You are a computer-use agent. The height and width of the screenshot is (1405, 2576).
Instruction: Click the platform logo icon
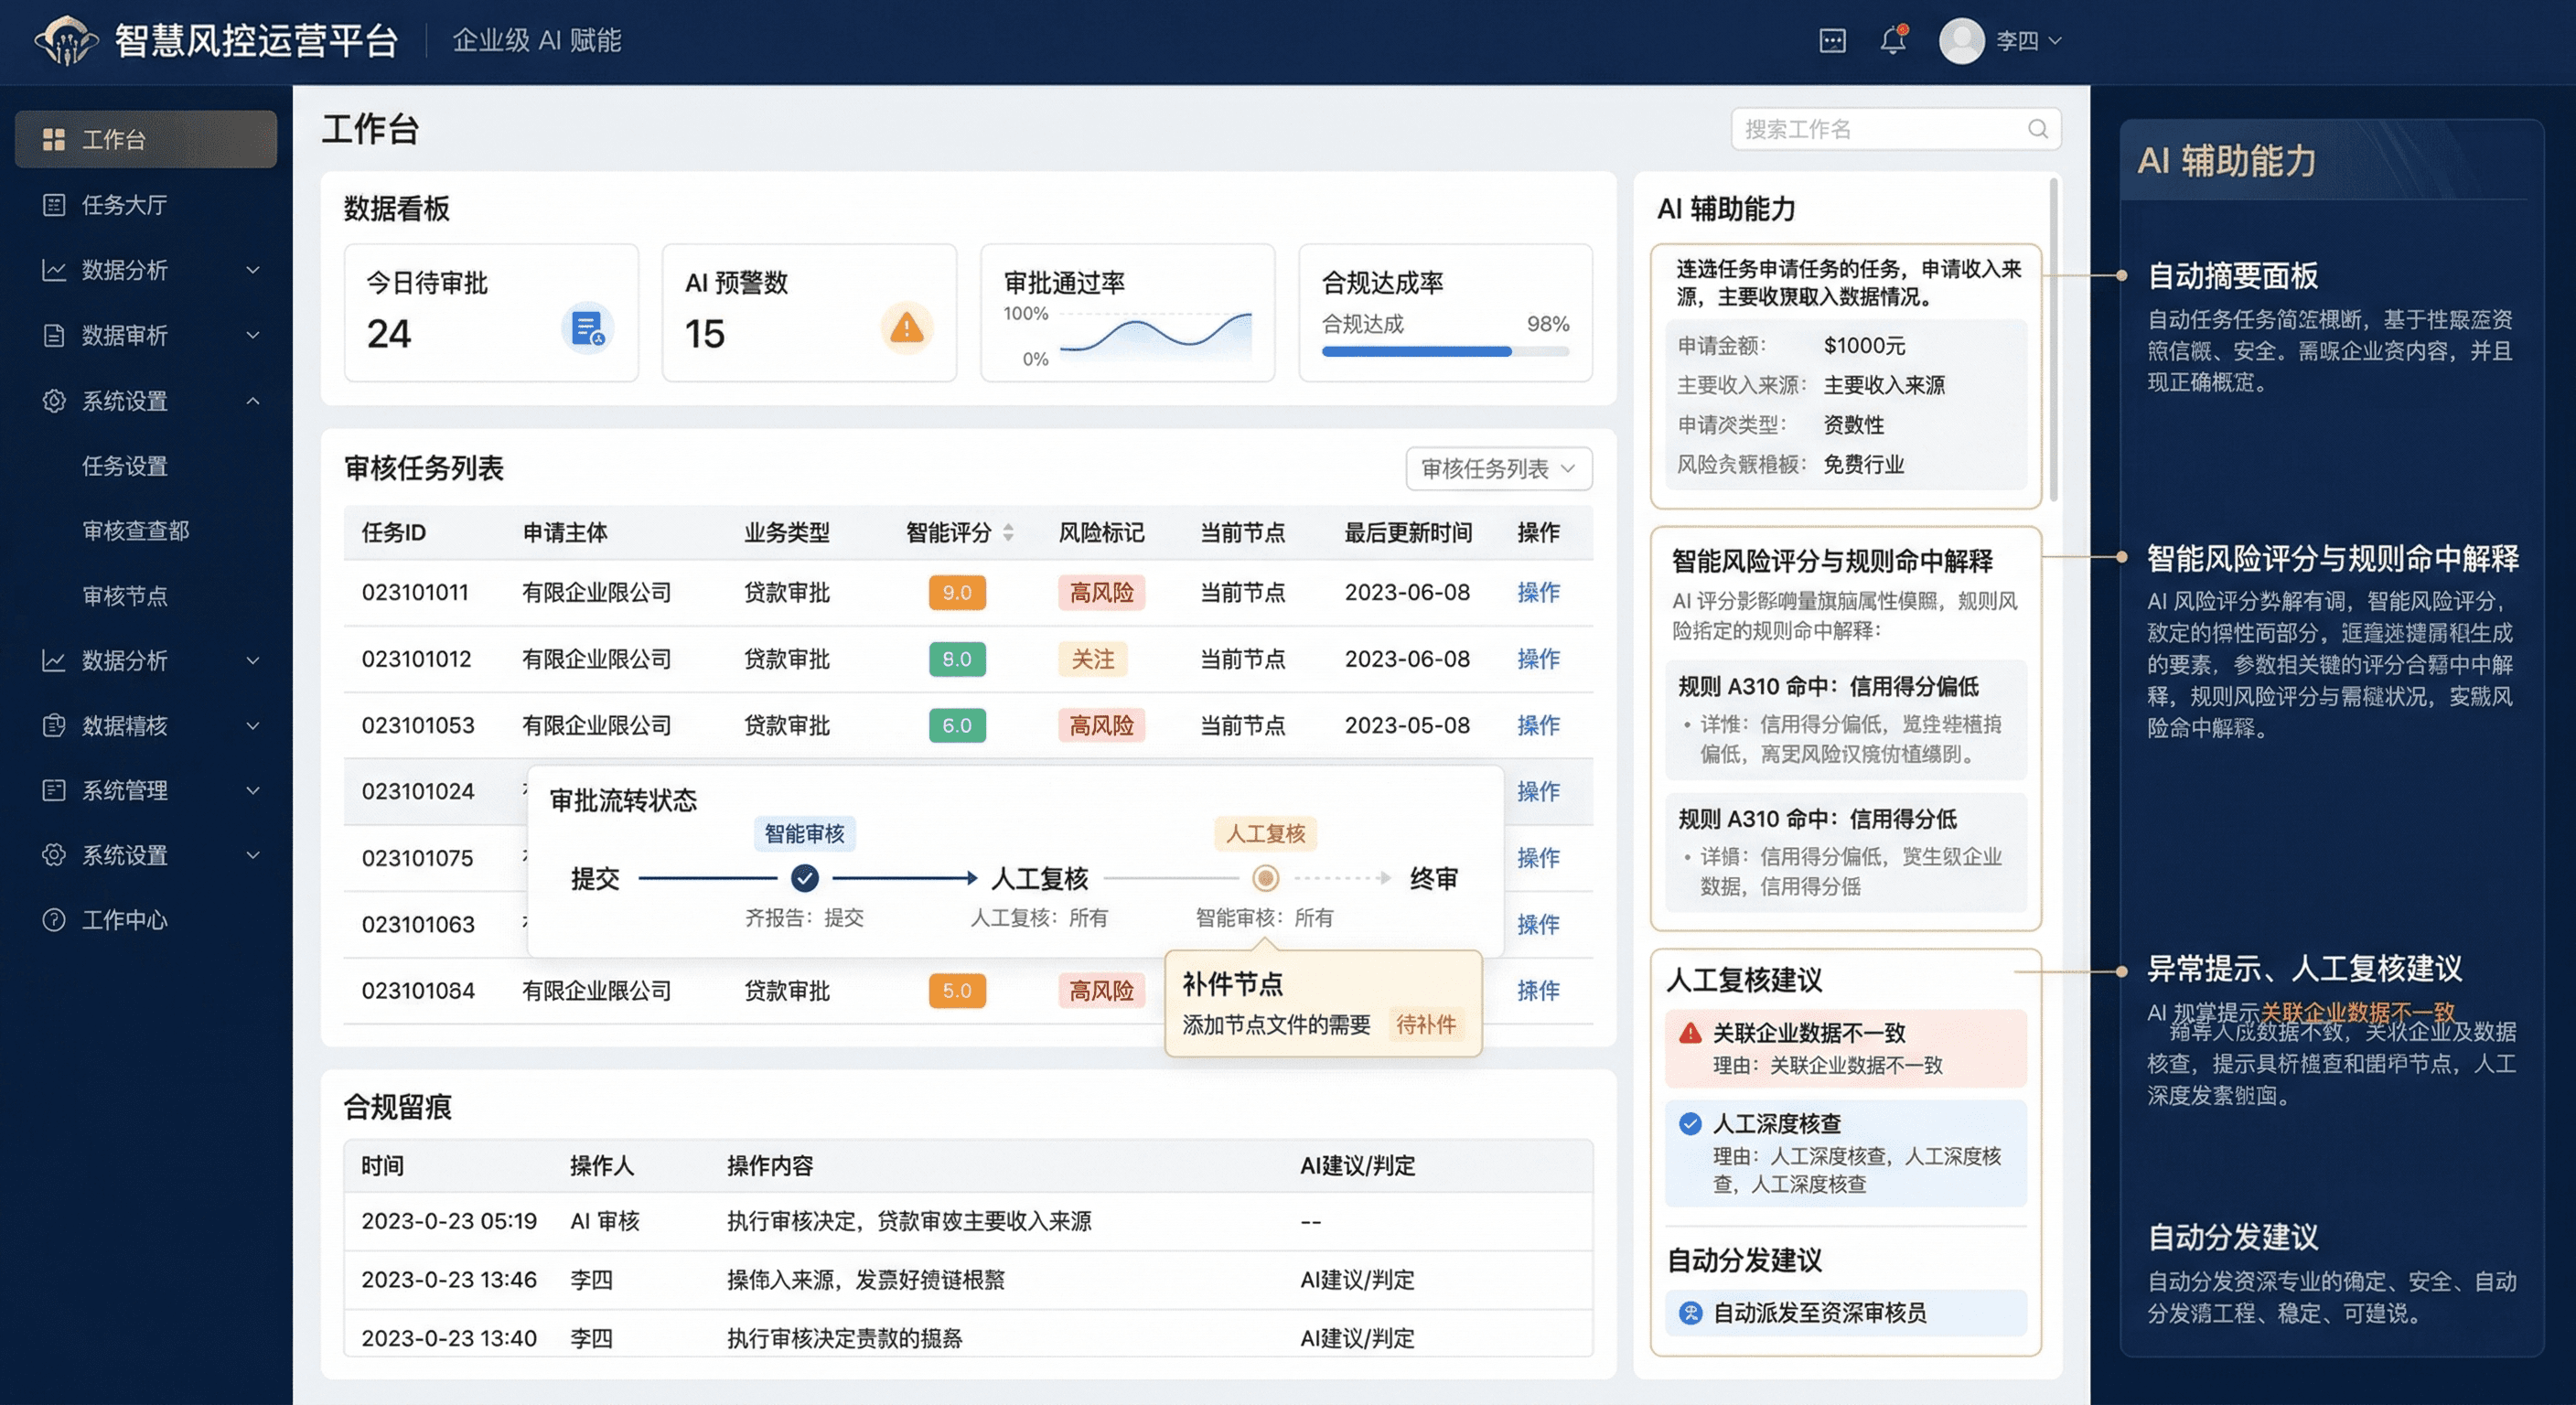(66, 41)
